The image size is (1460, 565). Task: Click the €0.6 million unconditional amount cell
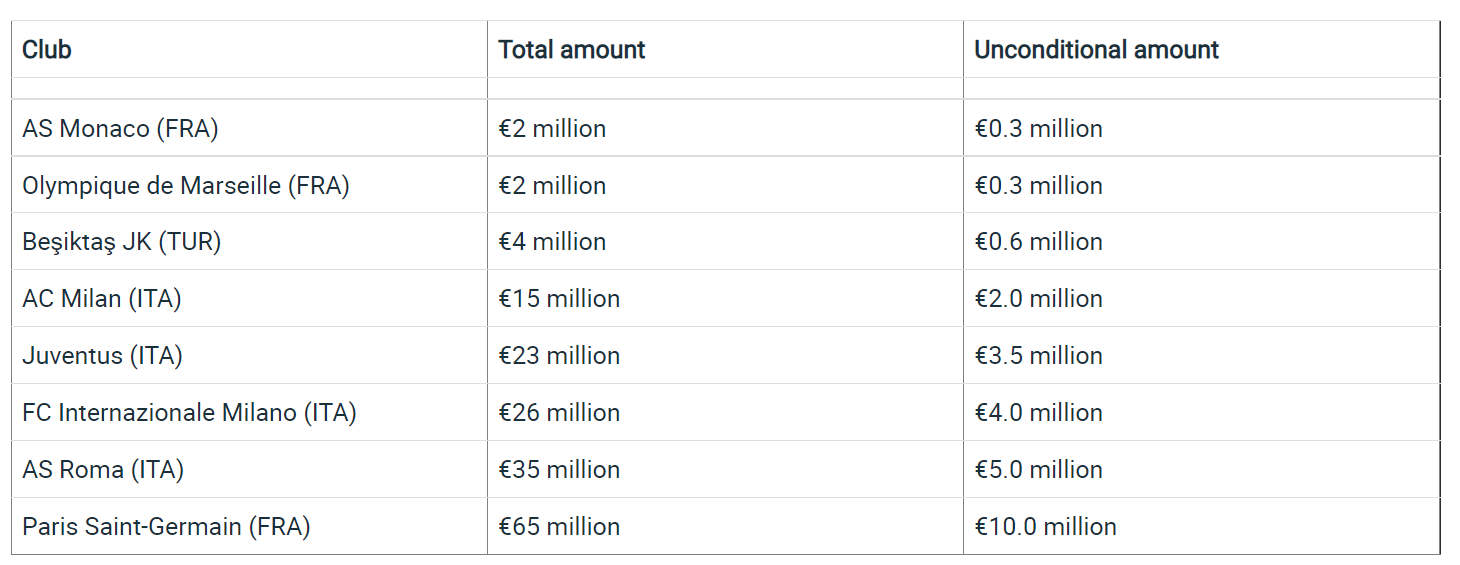pyautogui.click(x=1201, y=241)
